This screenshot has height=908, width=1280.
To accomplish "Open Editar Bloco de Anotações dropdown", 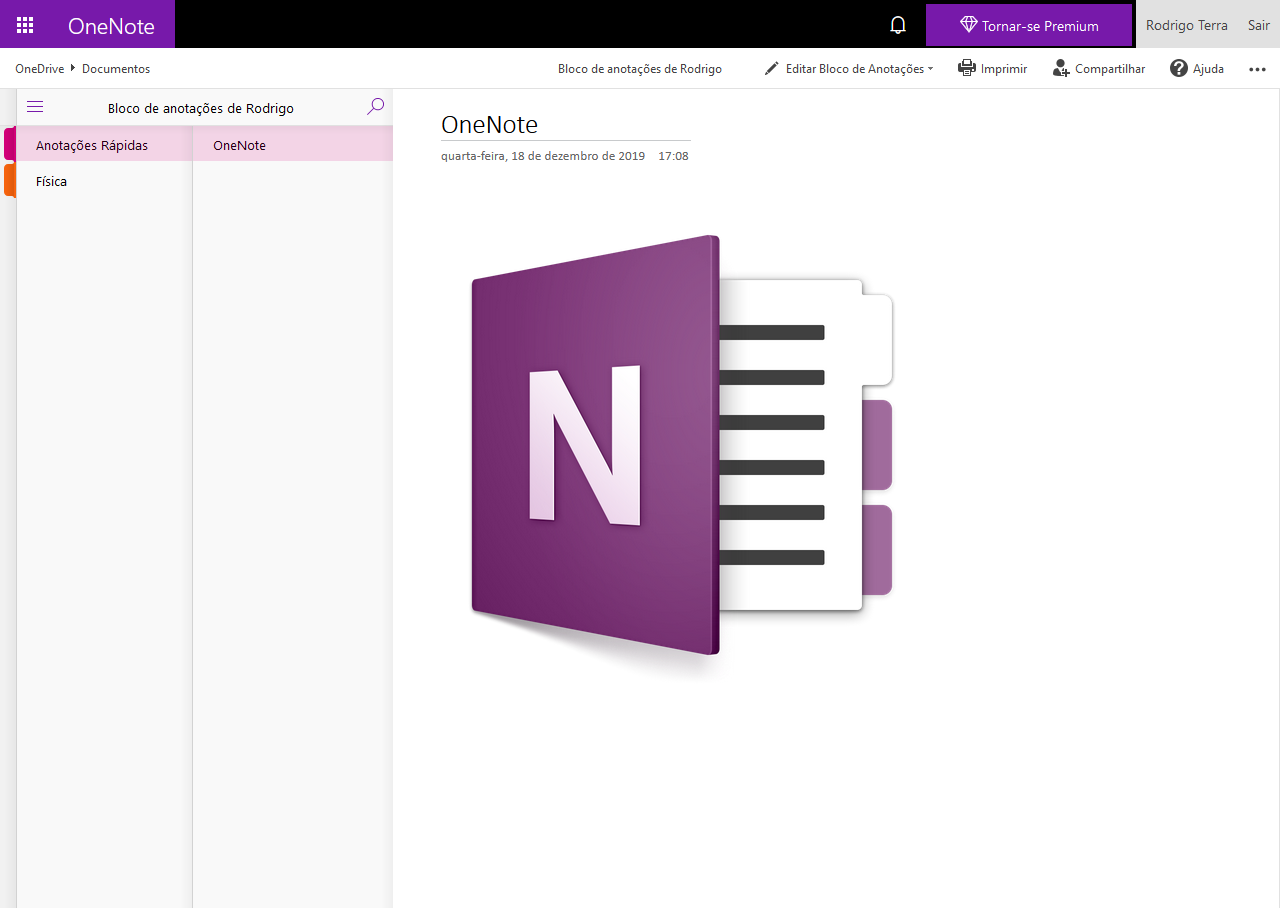I will 849,69.
